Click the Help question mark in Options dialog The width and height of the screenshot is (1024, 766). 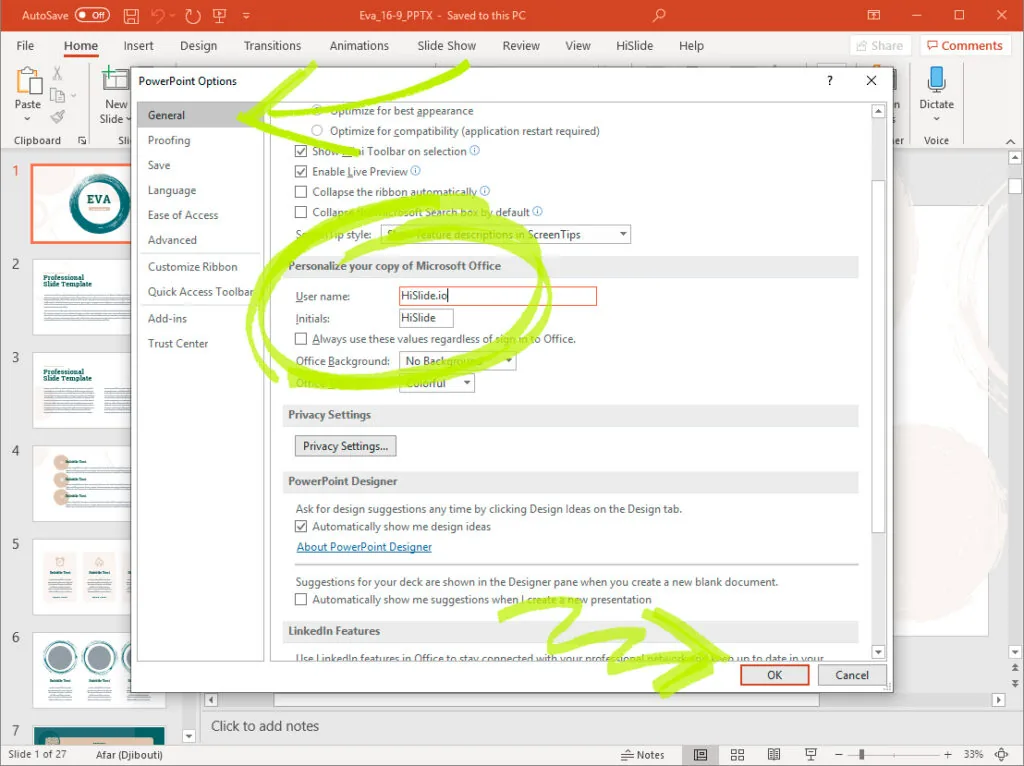point(829,80)
